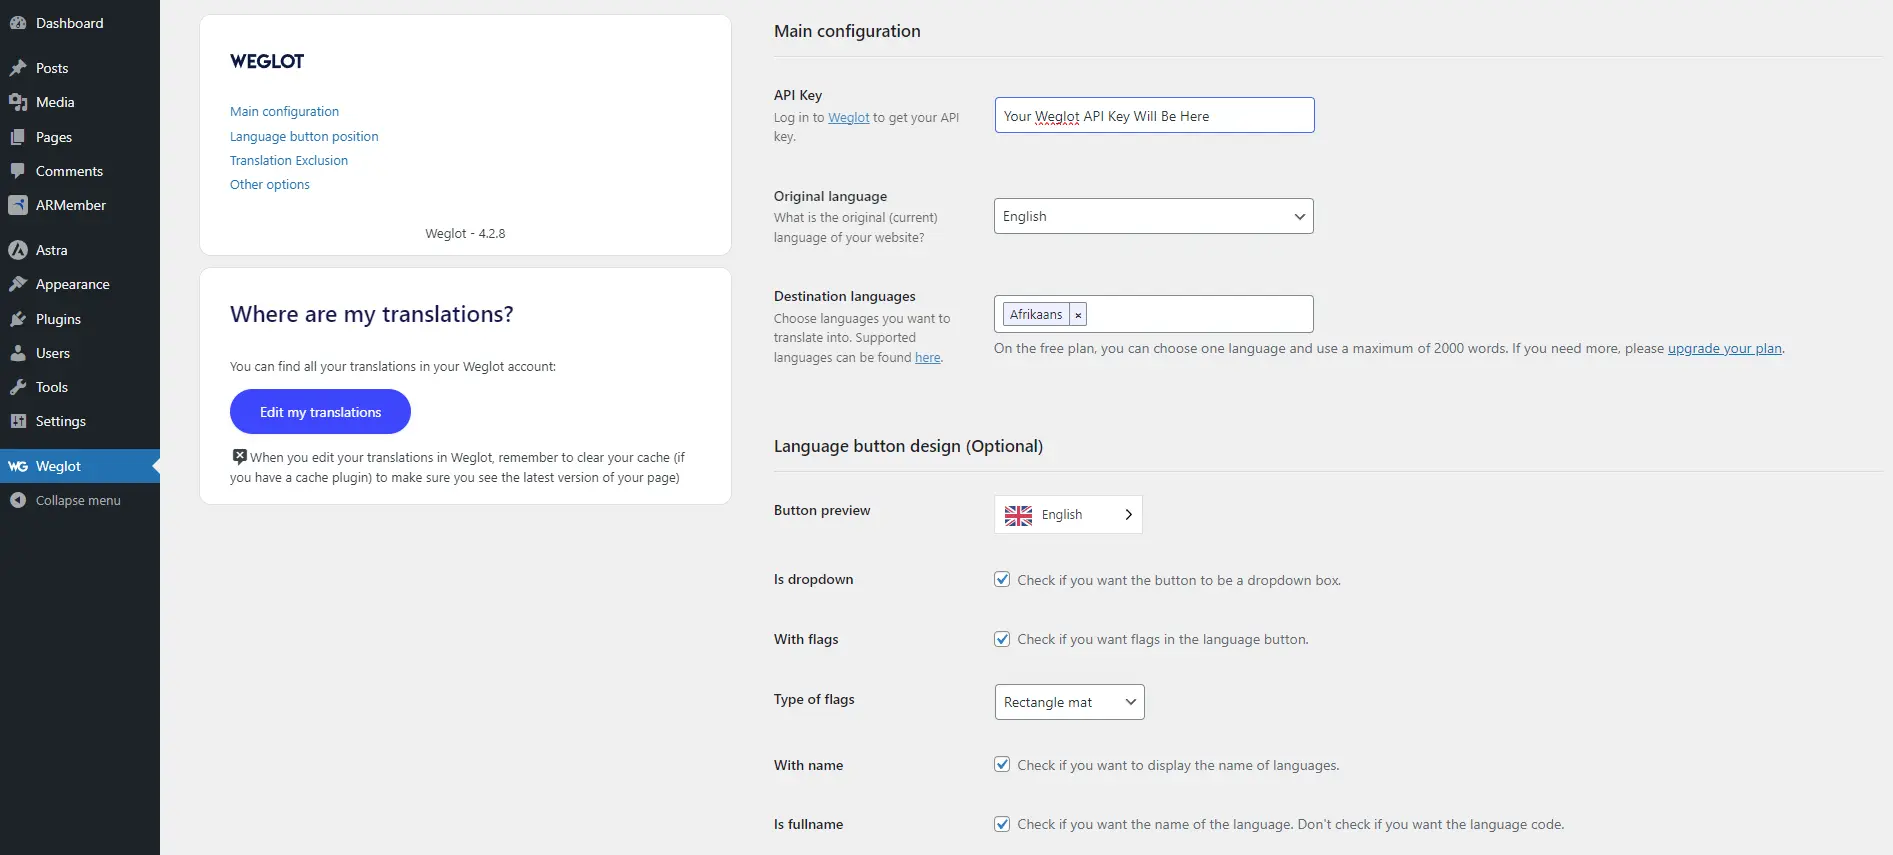The image size is (1893, 855).
Task: Click the Astra logo icon
Action: point(18,250)
